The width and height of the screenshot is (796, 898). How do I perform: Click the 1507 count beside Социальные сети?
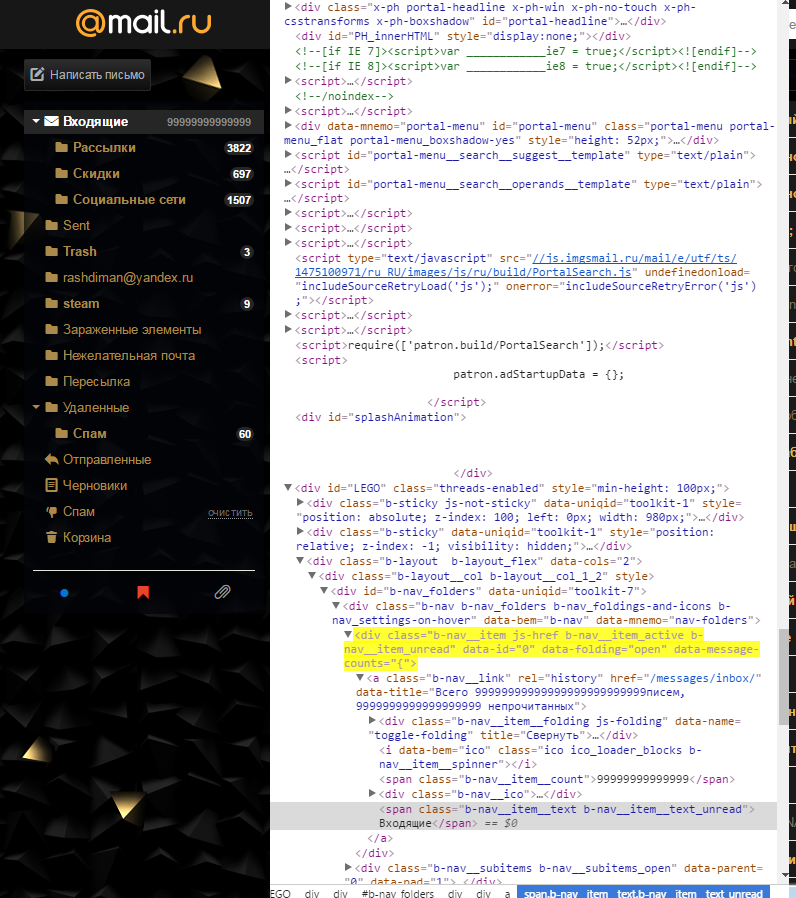pyautogui.click(x=239, y=200)
